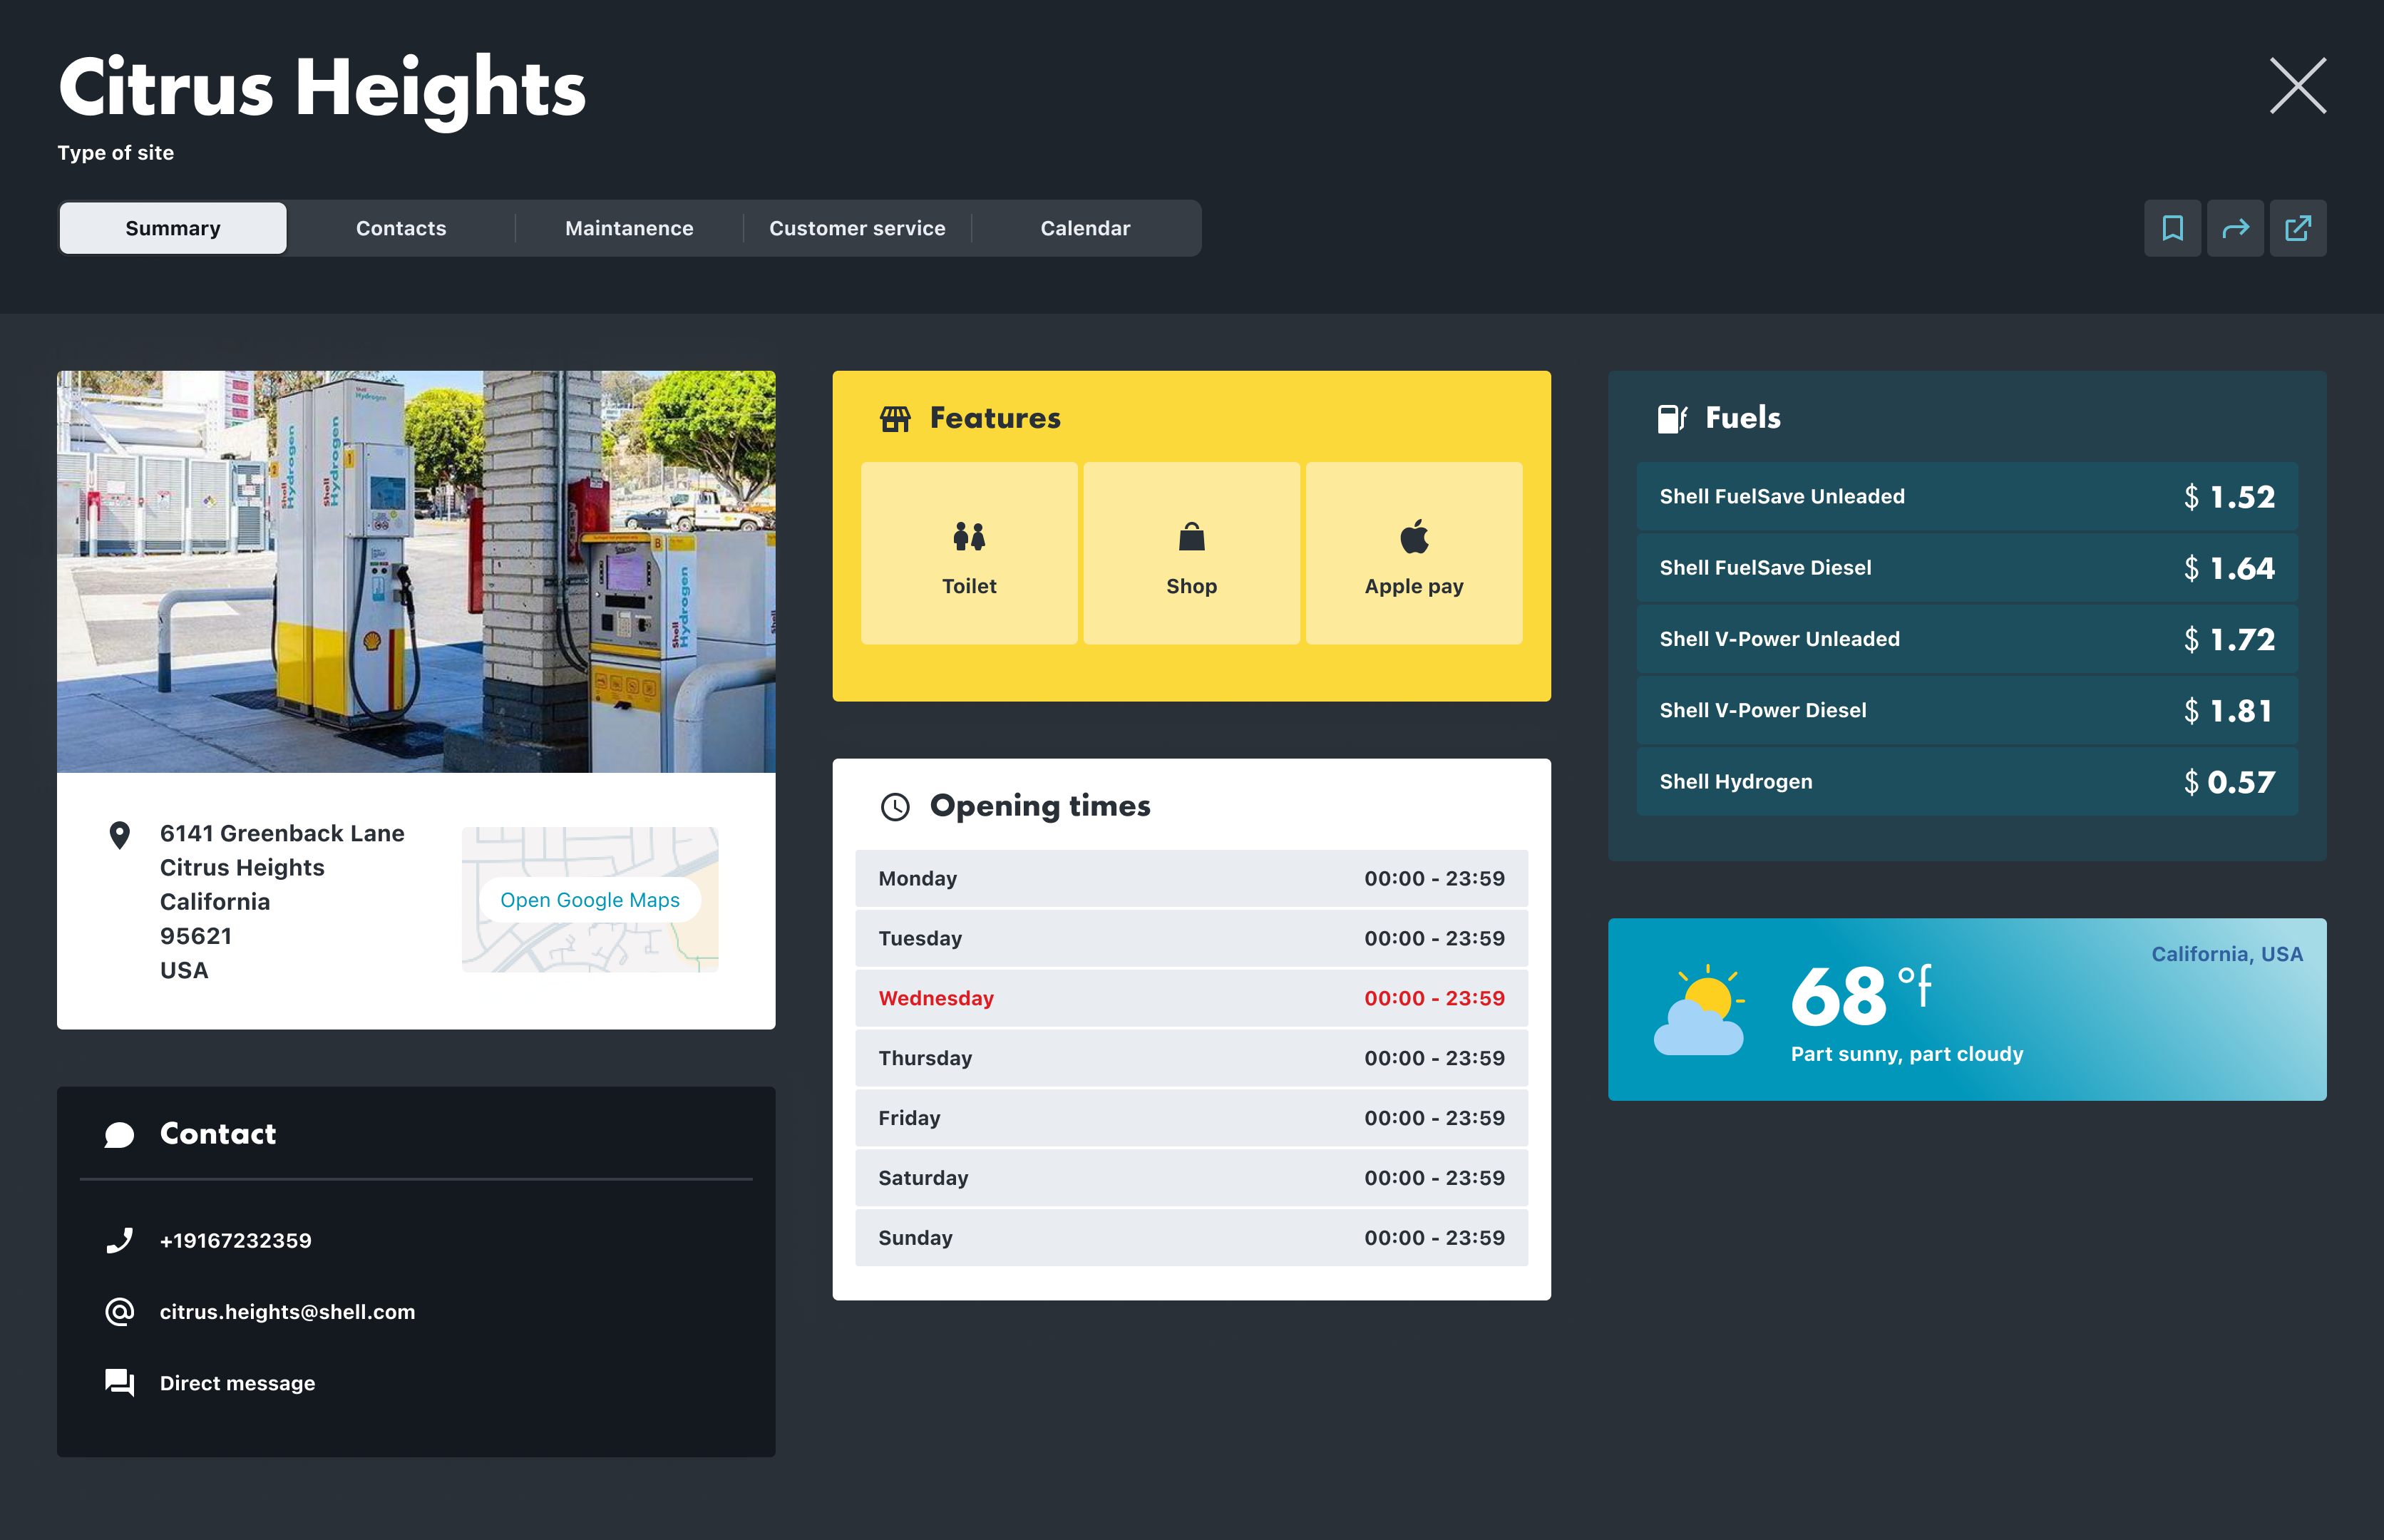Click the bookmark icon button

[x=2172, y=228]
